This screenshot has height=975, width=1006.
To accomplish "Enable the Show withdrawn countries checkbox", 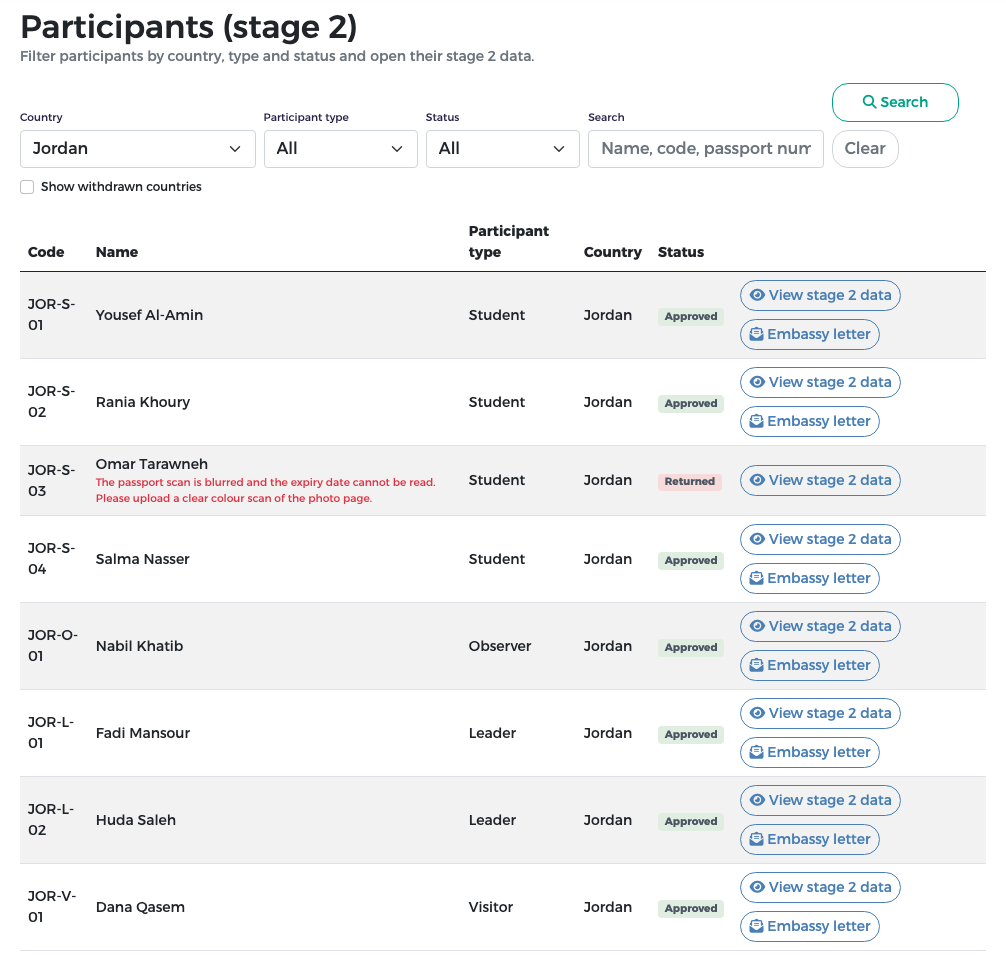I will coord(27,187).
